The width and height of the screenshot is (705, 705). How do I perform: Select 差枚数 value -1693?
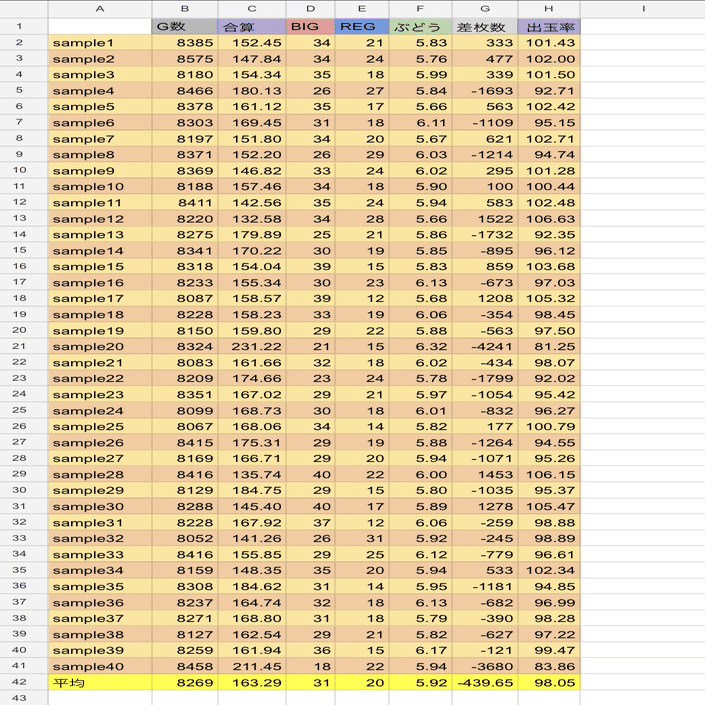pos(485,91)
